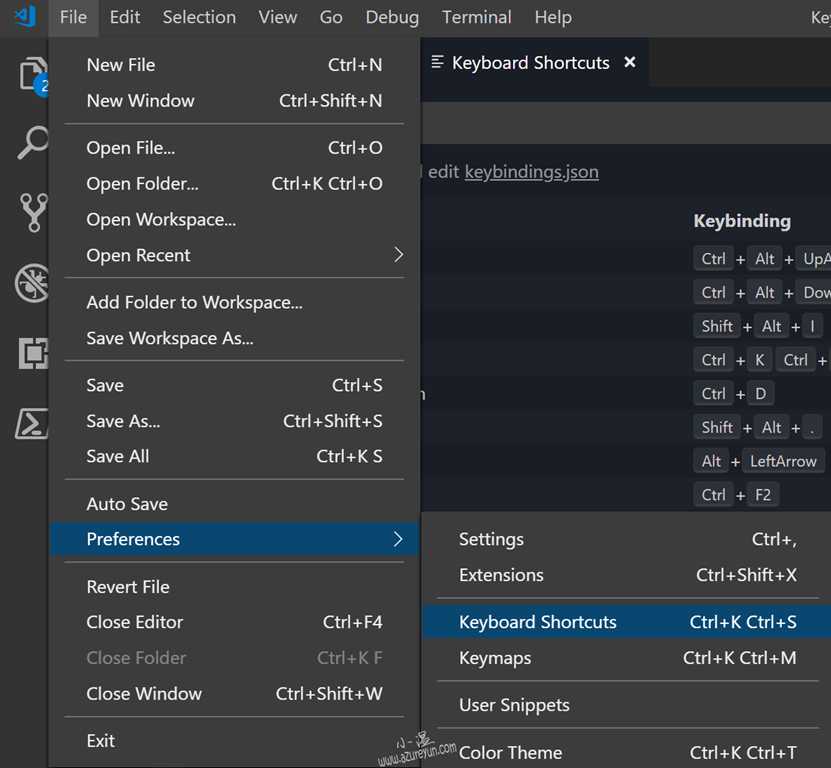
Task: Click the File menu
Action: pyautogui.click(x=73, y=17)
